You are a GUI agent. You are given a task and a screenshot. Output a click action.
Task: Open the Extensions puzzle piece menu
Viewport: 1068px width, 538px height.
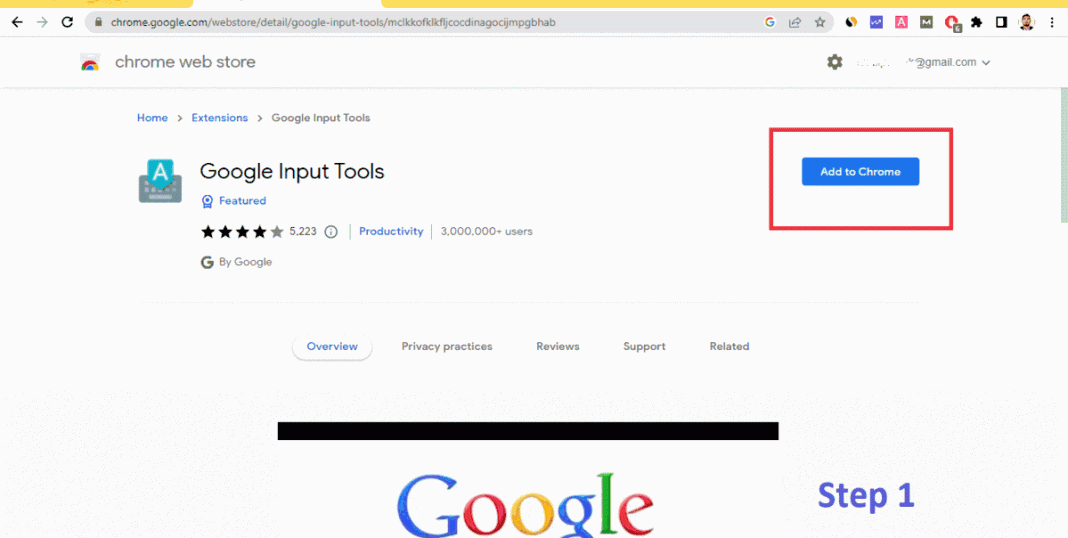(x=977, y=22)
